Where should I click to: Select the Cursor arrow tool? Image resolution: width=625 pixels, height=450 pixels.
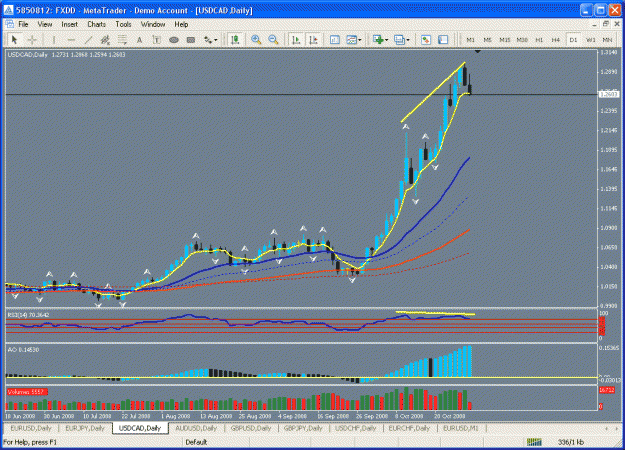pos(15,40)
